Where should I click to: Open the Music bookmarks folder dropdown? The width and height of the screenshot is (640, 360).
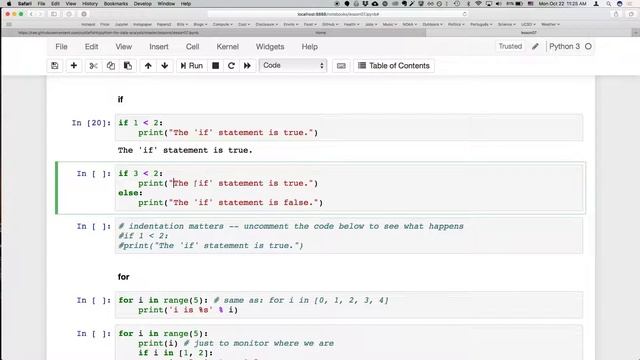[389, 24]
